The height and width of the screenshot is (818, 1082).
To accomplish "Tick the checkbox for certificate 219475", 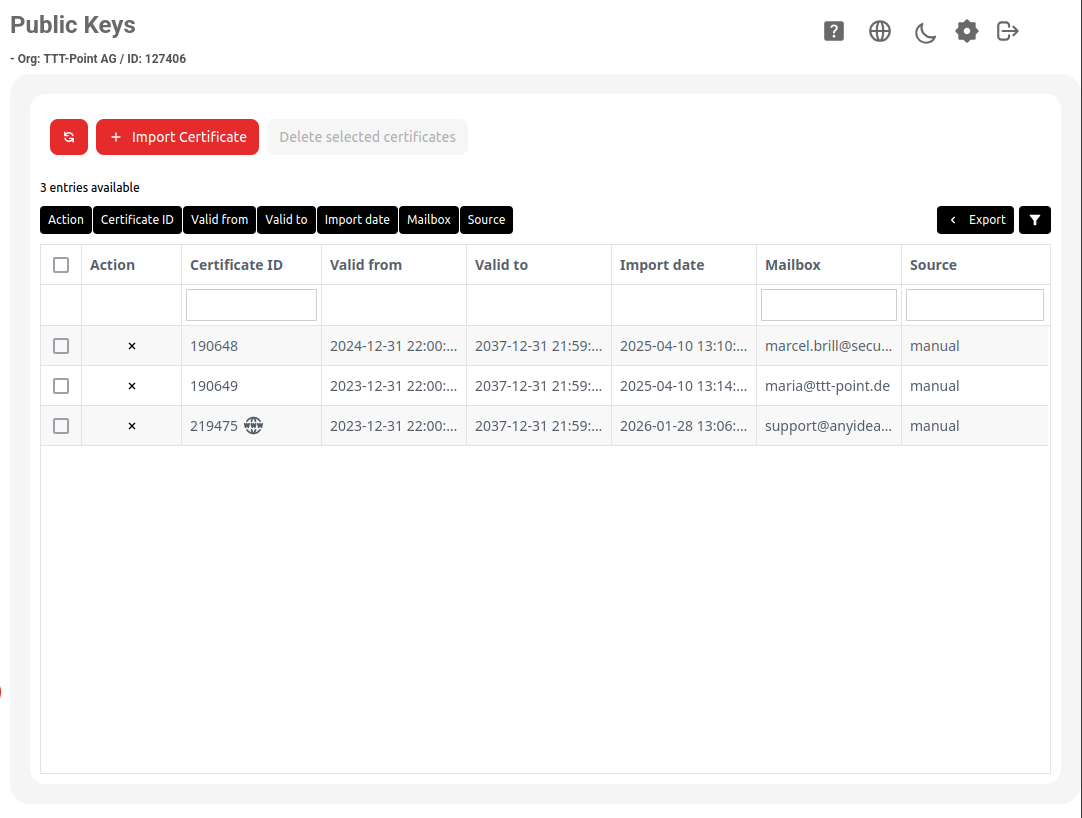I will click(61, 426).
